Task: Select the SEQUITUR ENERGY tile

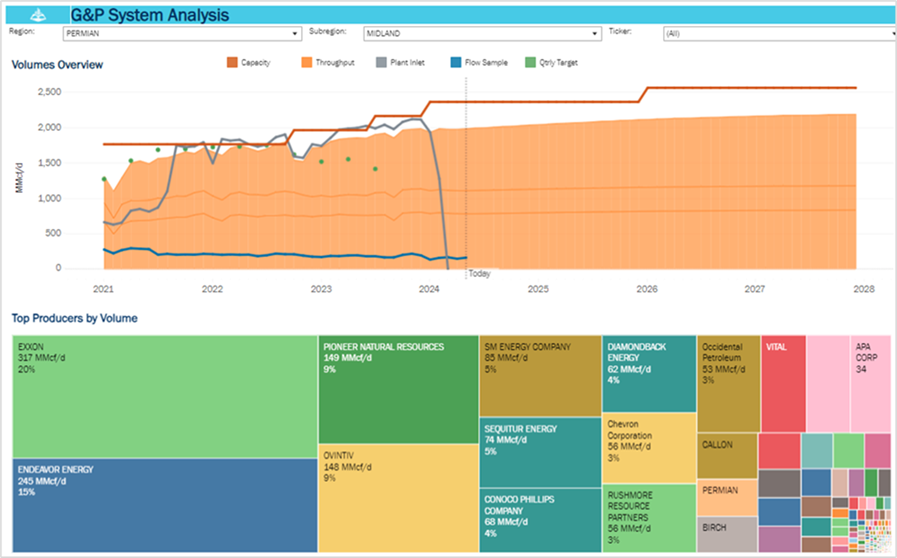Action: point(540,452)
